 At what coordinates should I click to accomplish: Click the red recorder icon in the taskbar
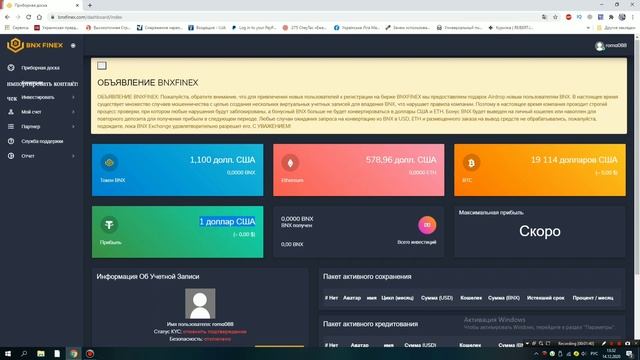[90, 353]
